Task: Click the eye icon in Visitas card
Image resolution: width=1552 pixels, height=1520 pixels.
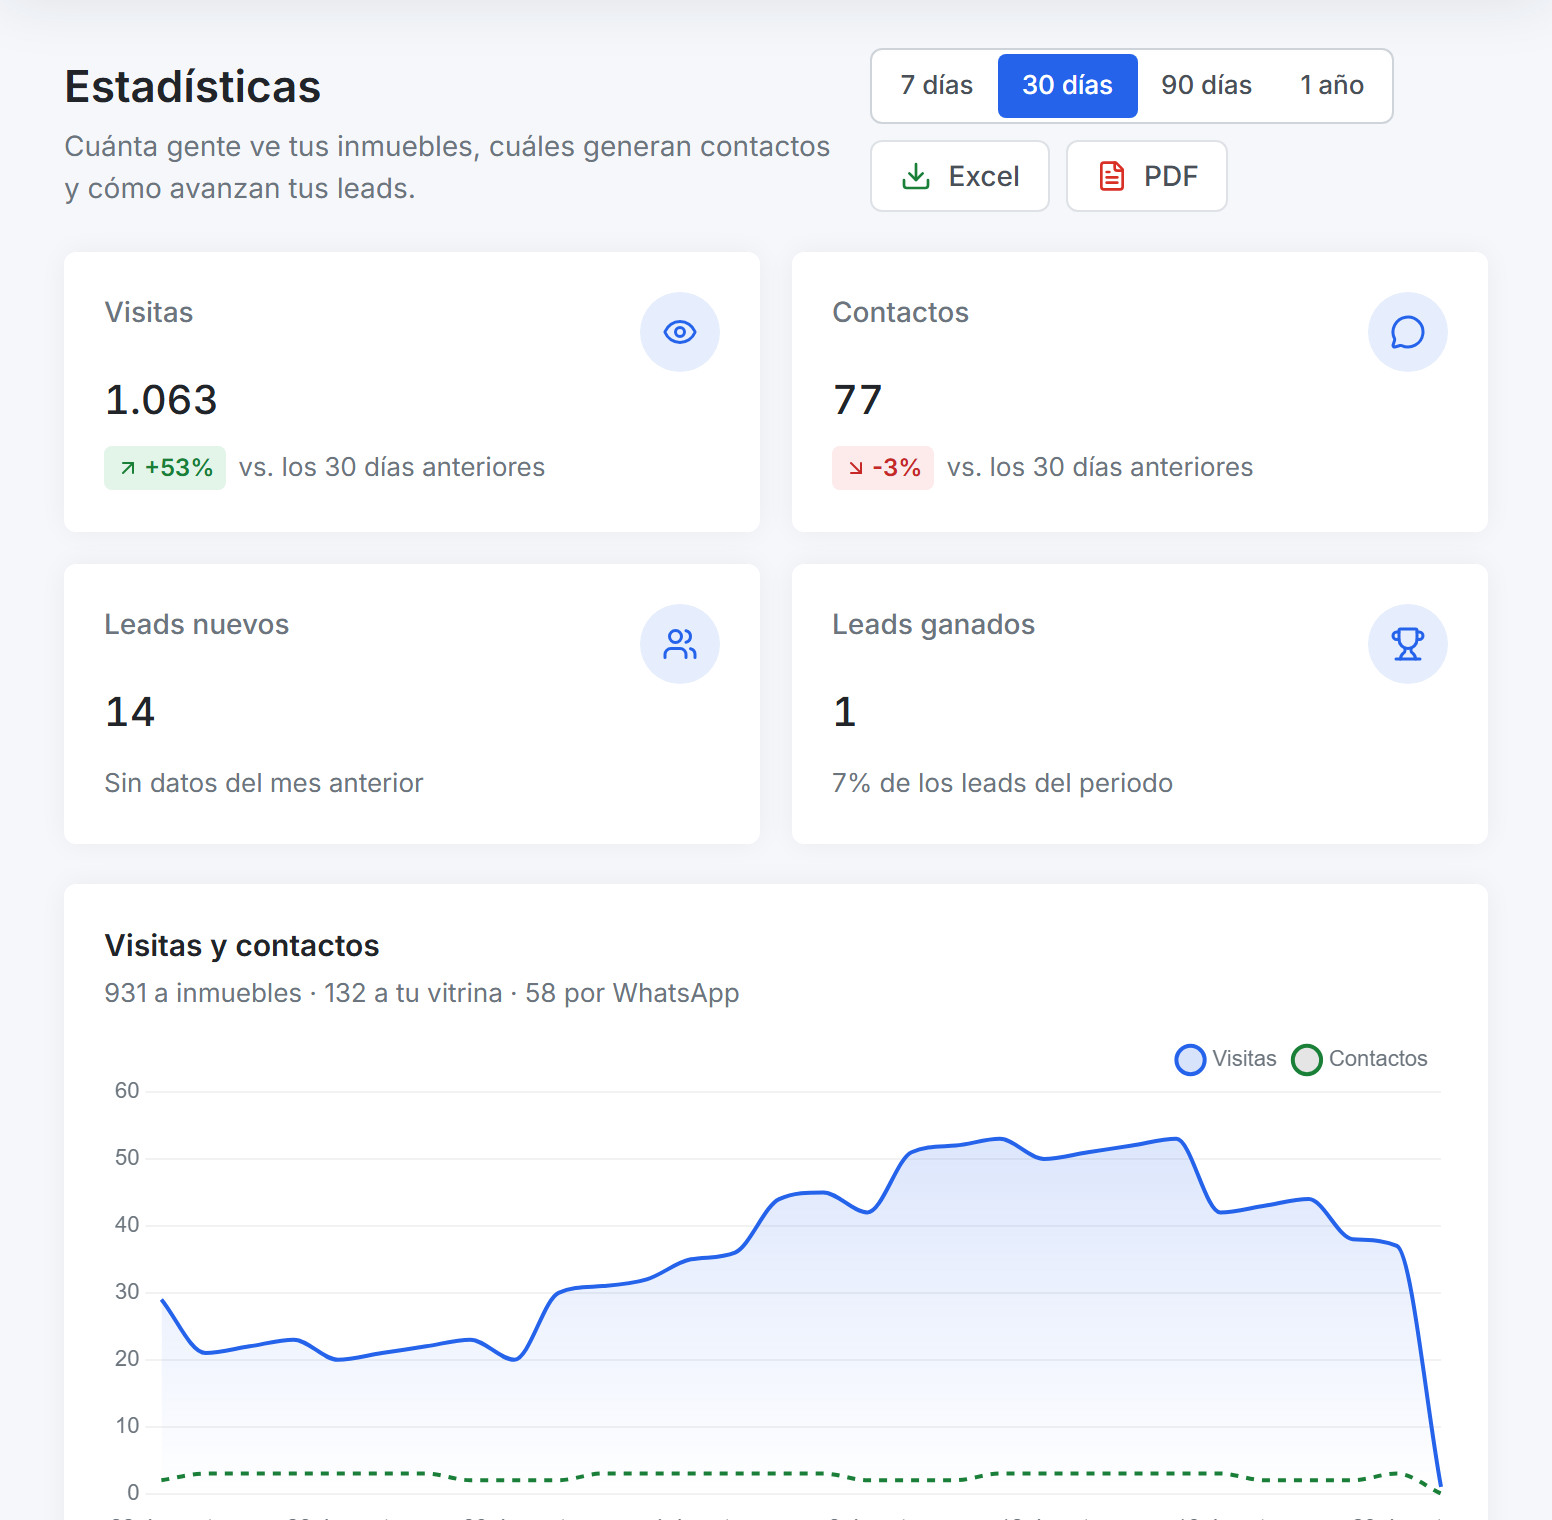Action: [680, 332]
